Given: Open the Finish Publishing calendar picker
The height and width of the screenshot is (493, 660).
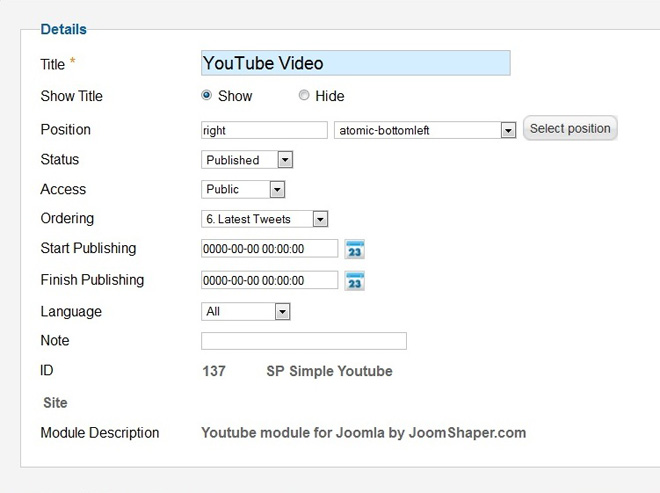Looking at the screenshot, I should tap(354, 281).
